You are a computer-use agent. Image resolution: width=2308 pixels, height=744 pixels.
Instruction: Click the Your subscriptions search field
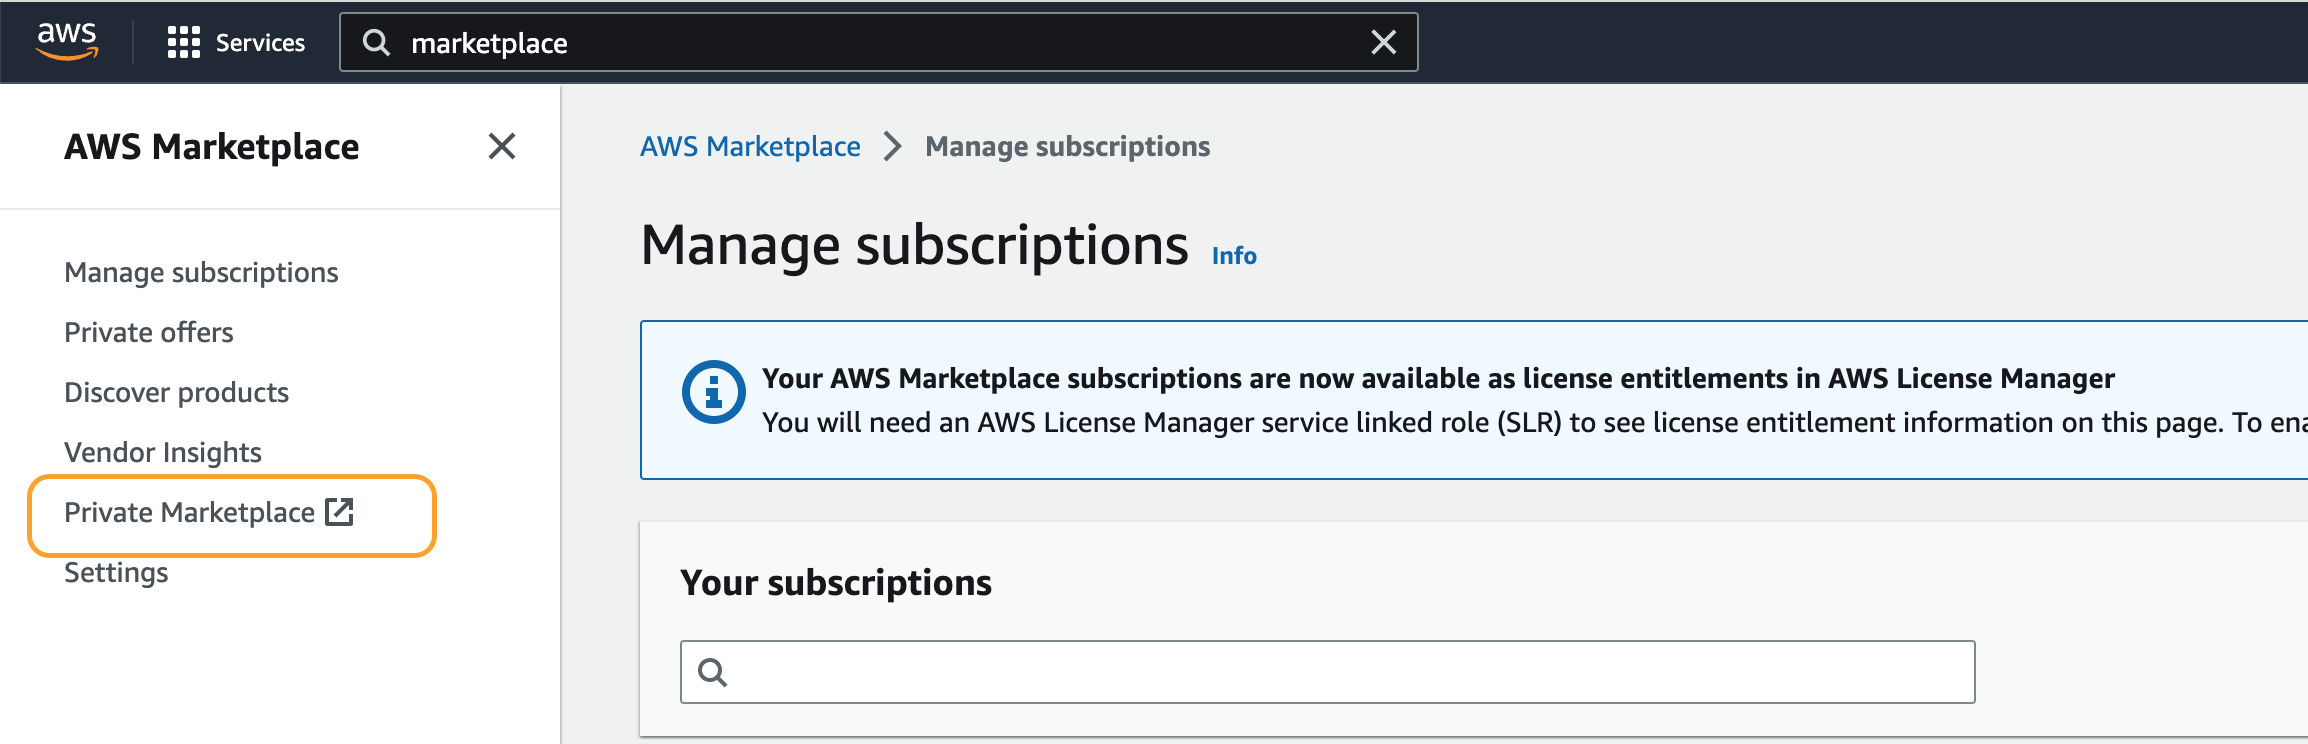pos(1327,672)
